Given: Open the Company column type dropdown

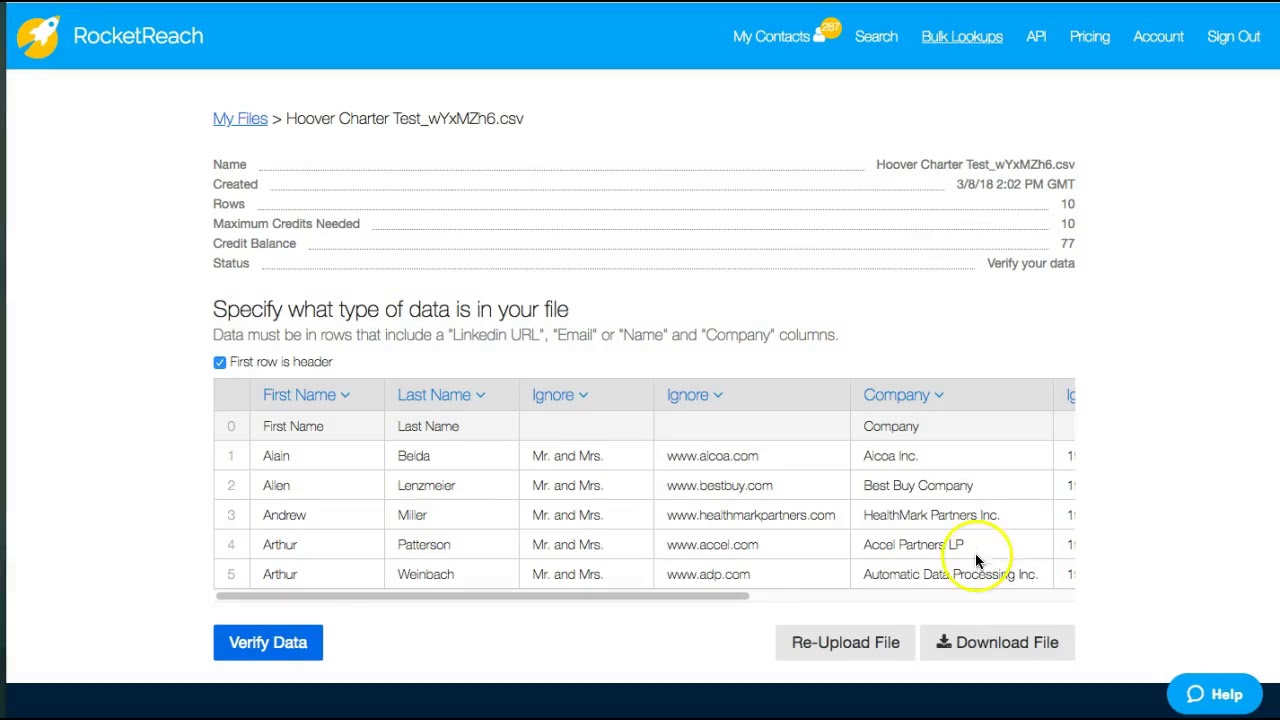Looking at the screenshot, I should tap(903, 395).
